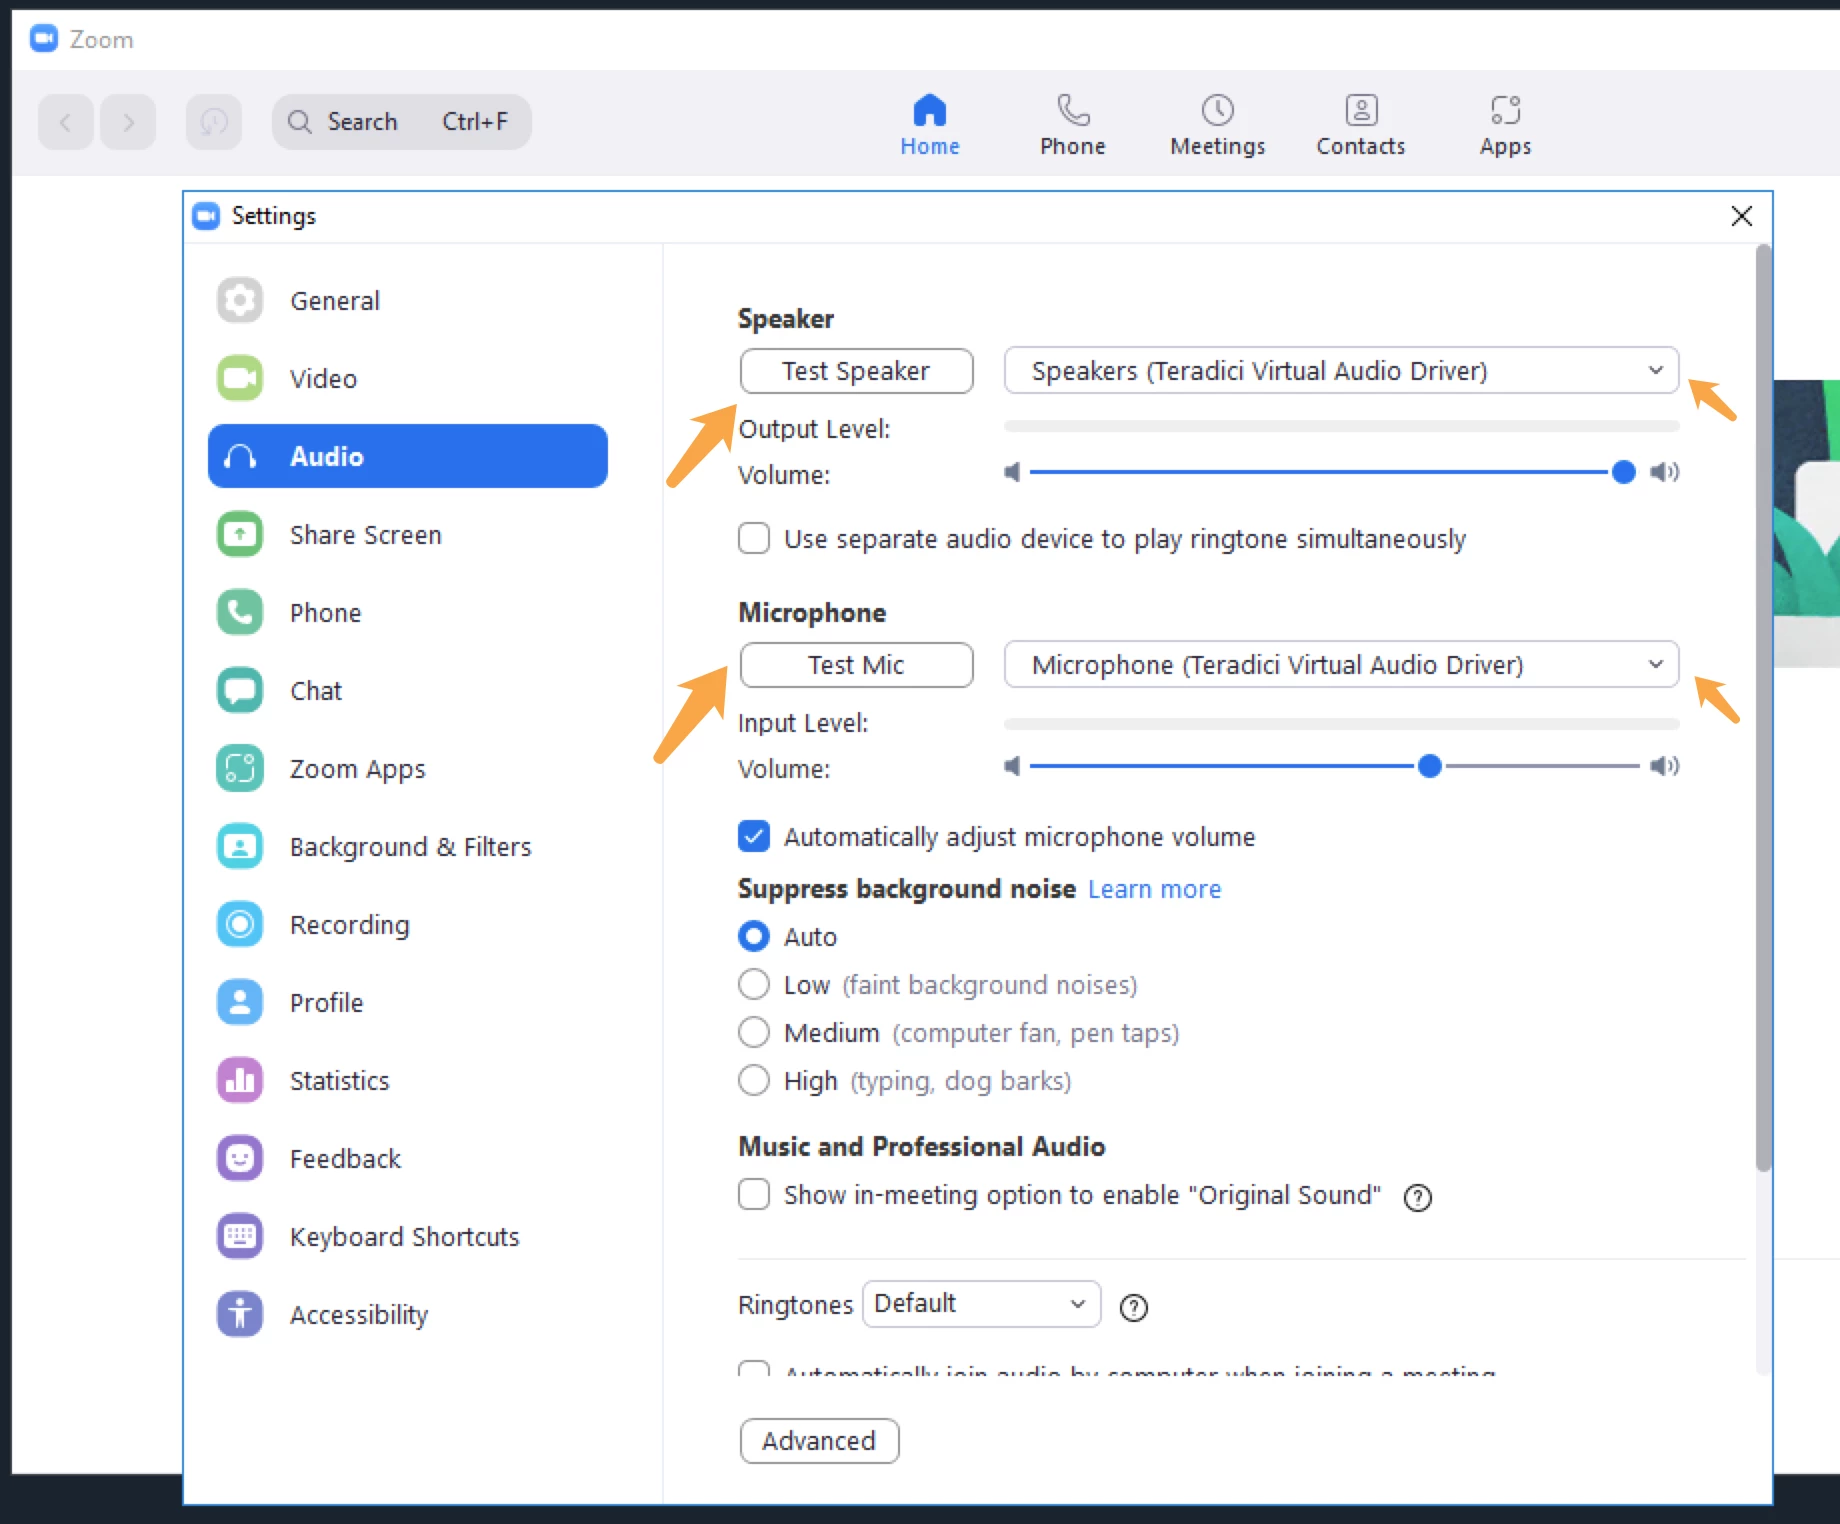Image resolution: width=1840 pixels, height=1524 pixels.
Task: Open the Ringtones Default dropdown
Action: pos(981,1304)
